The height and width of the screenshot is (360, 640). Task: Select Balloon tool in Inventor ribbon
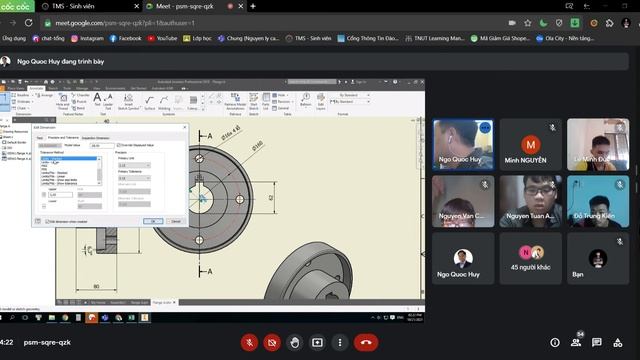[306, 100]
